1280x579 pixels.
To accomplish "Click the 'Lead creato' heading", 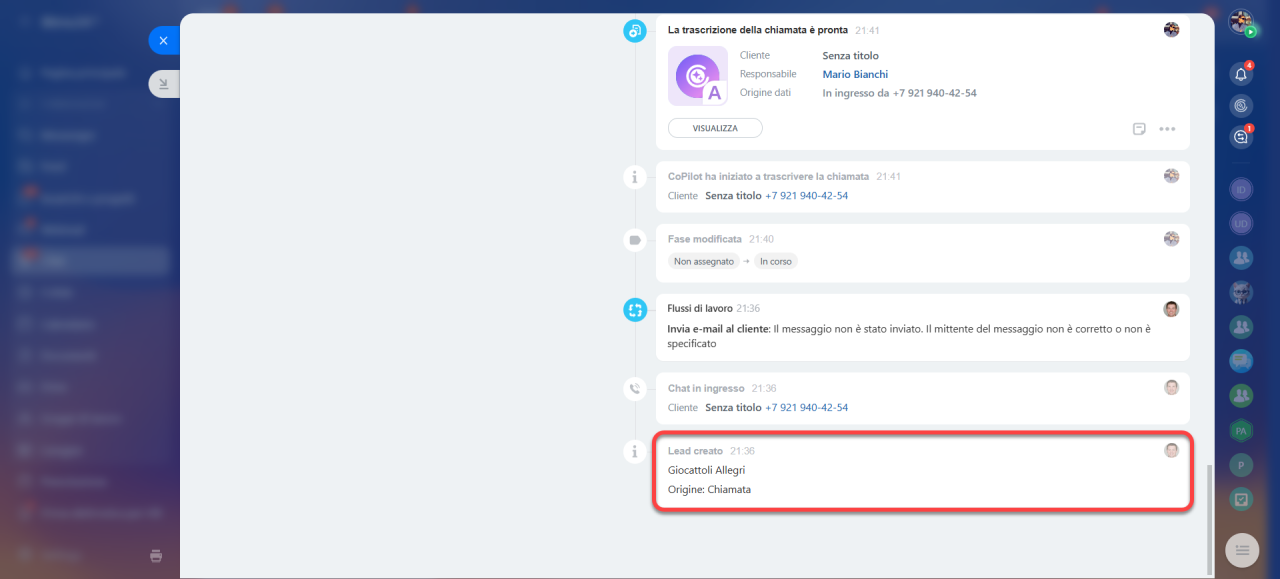I will click(x=695, y=451).
